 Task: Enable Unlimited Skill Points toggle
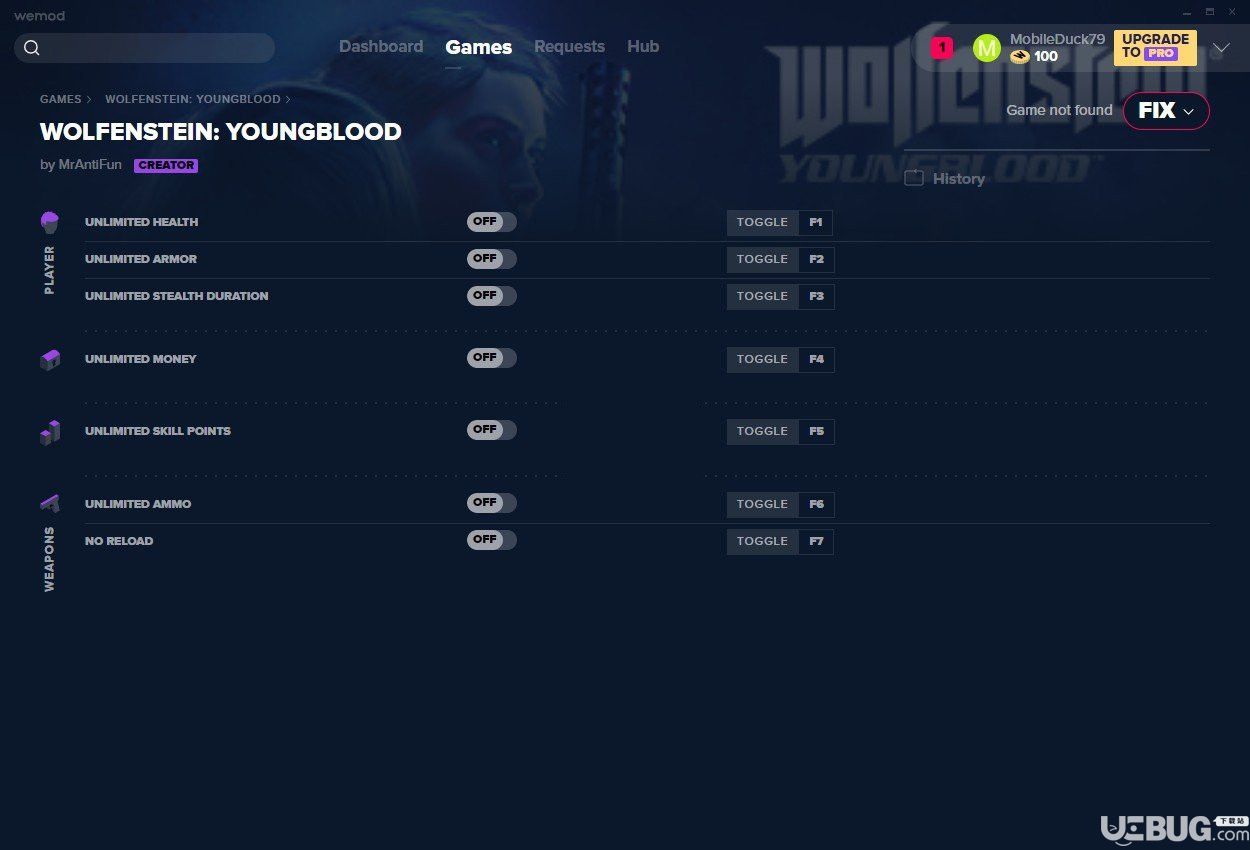click(492, 430)
